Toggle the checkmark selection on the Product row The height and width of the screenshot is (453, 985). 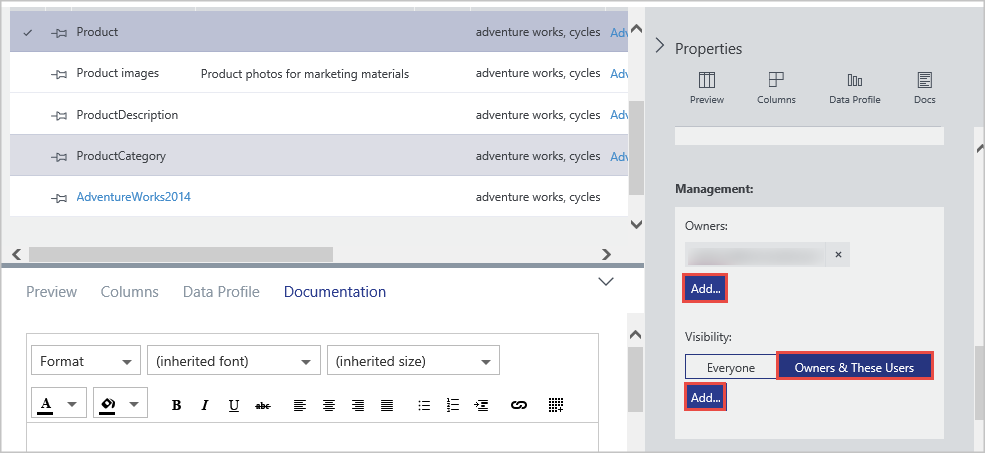coord(28,32)
